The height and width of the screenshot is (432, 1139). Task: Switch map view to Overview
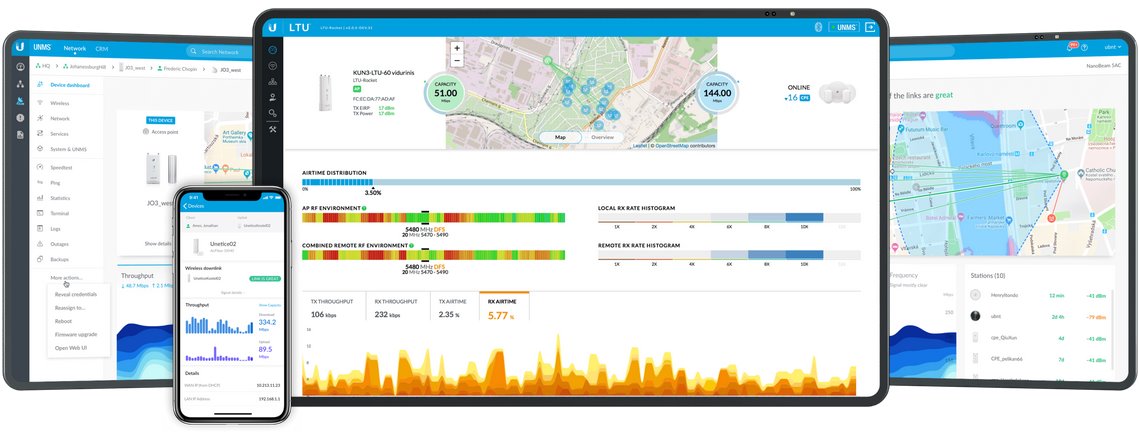(602, 137)
